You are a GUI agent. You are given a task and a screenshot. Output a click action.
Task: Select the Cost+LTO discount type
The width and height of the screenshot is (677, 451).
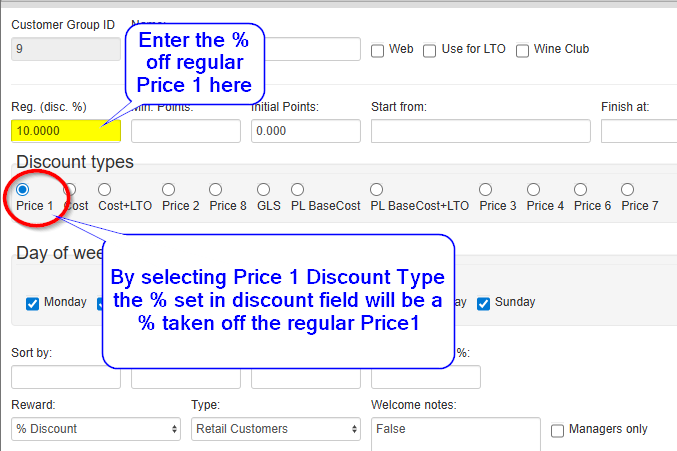104,189
